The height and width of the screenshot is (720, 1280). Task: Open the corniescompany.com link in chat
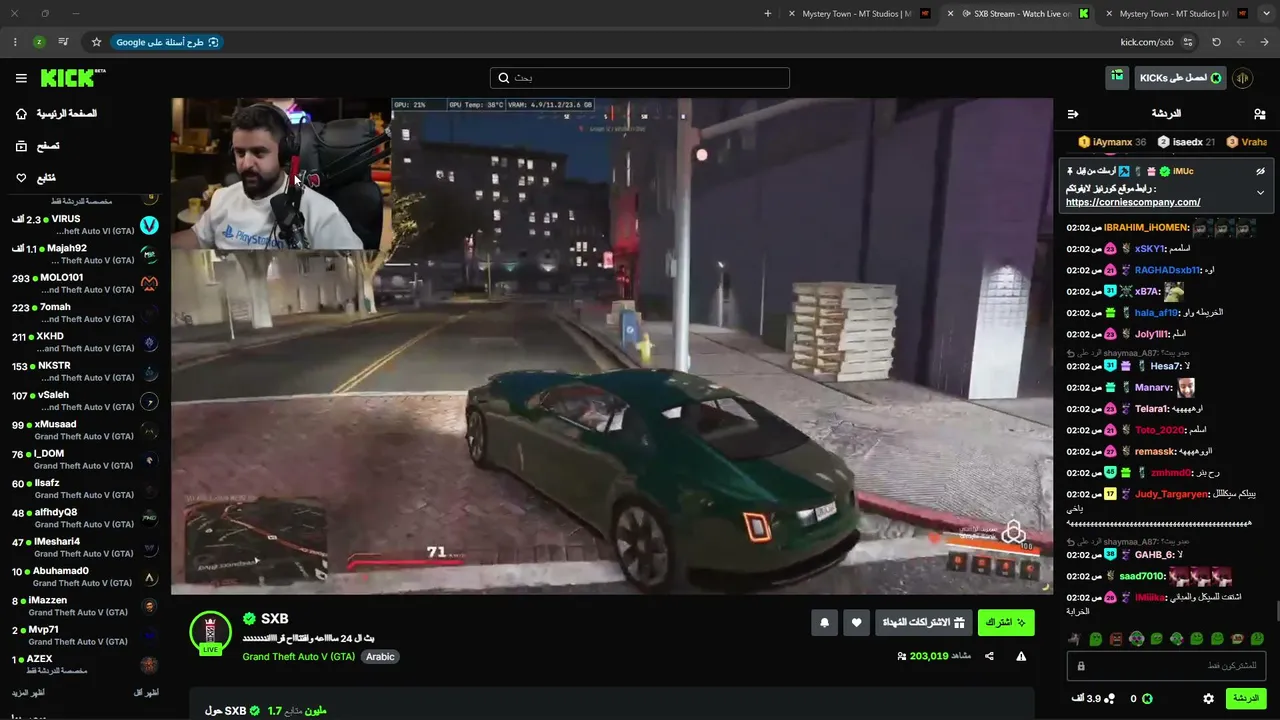pos(1133,202)
